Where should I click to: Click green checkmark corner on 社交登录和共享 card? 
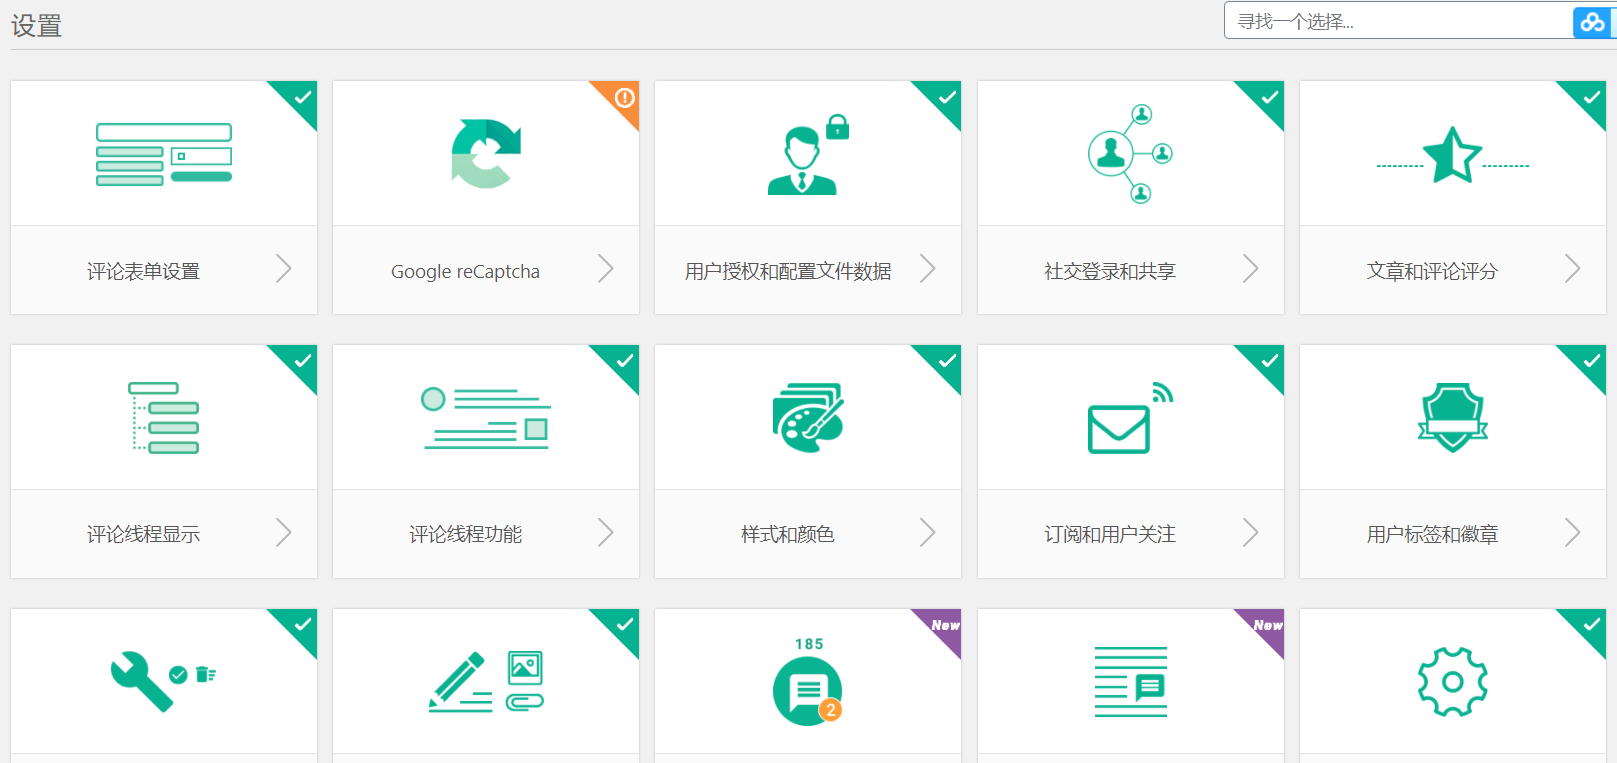[x=1267, y=98]
